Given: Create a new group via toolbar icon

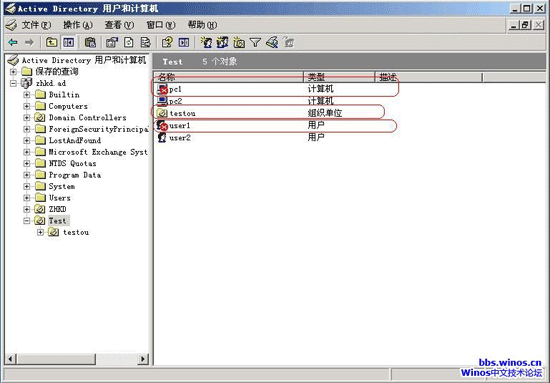Looking at the screenshot, I should pos(222,42).
